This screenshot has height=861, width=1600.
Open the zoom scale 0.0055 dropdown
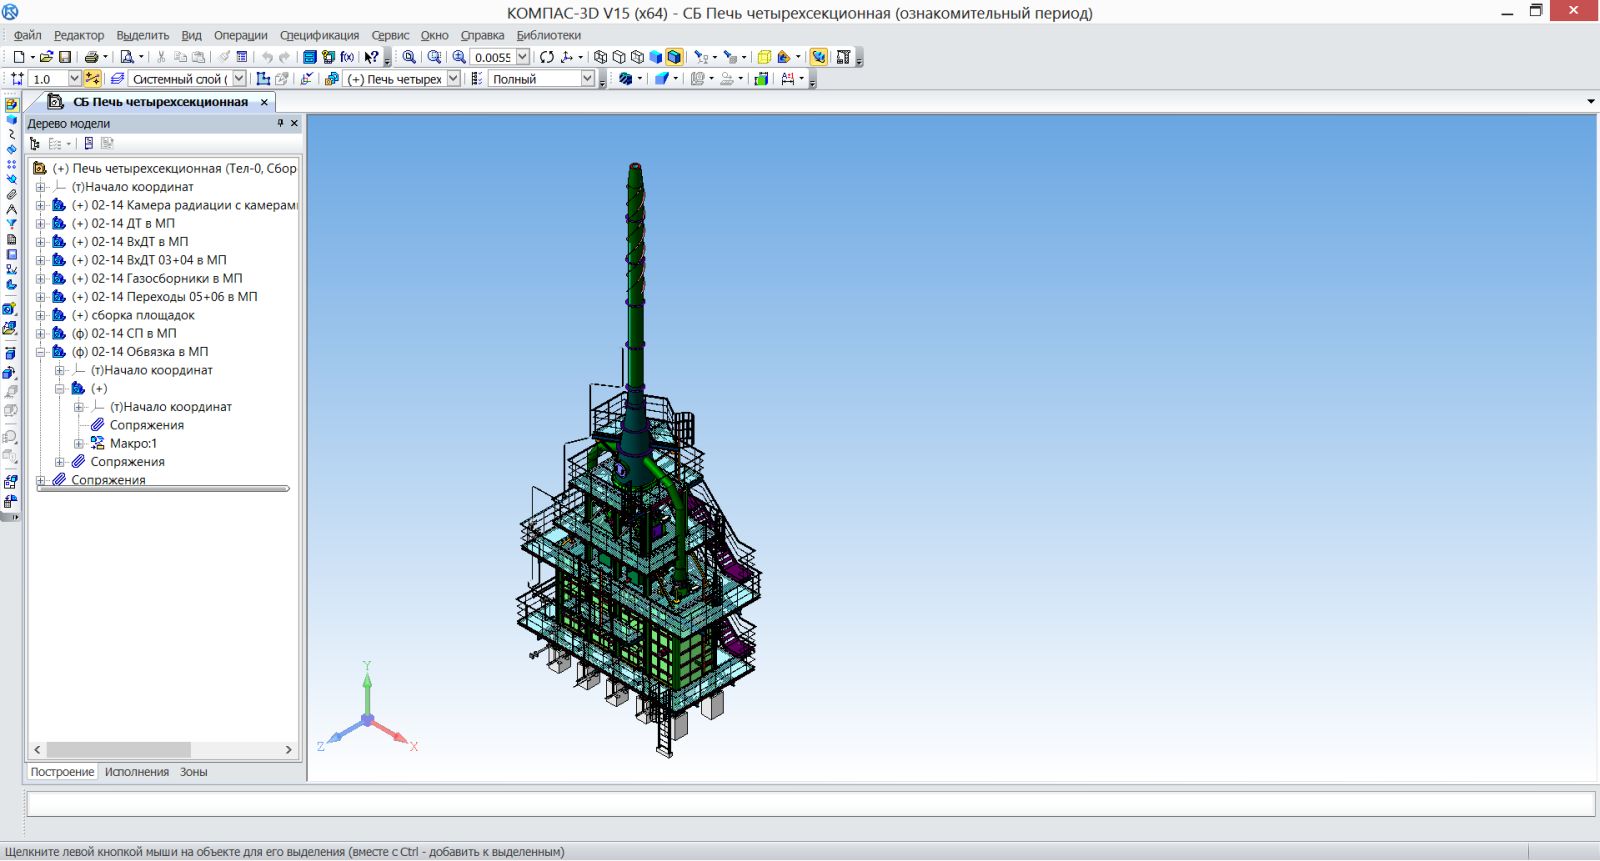pos(522,57)
